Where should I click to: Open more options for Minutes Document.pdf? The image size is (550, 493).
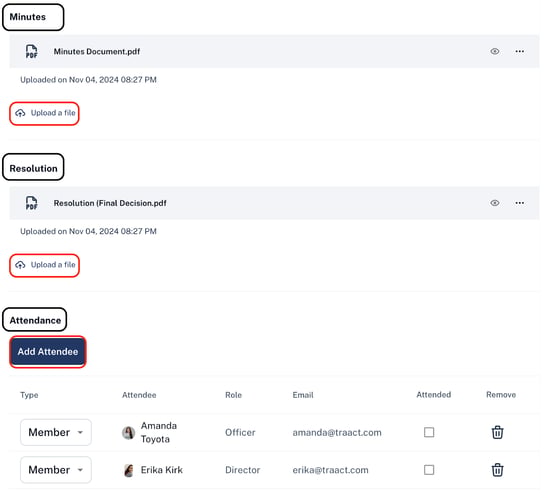(519, 52)
